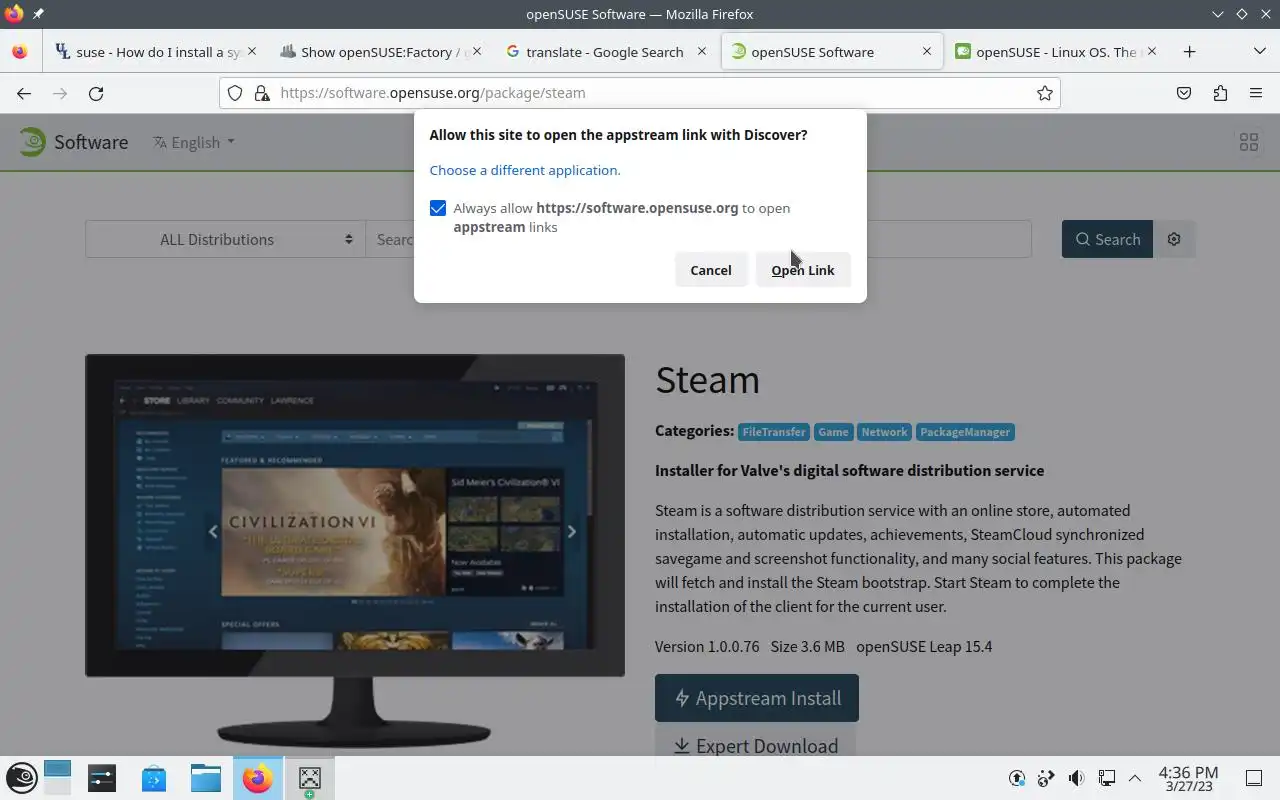The height and width of the screenshot is (800, 1280).
Task: Click the package search input field
Action: point(698,239)
